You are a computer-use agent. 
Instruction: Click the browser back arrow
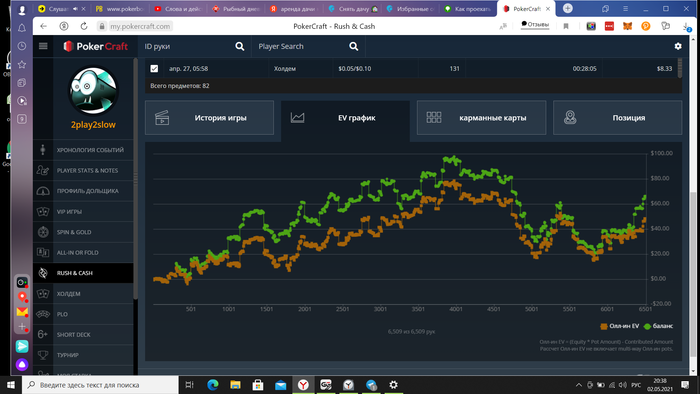(x=43, y=26)
